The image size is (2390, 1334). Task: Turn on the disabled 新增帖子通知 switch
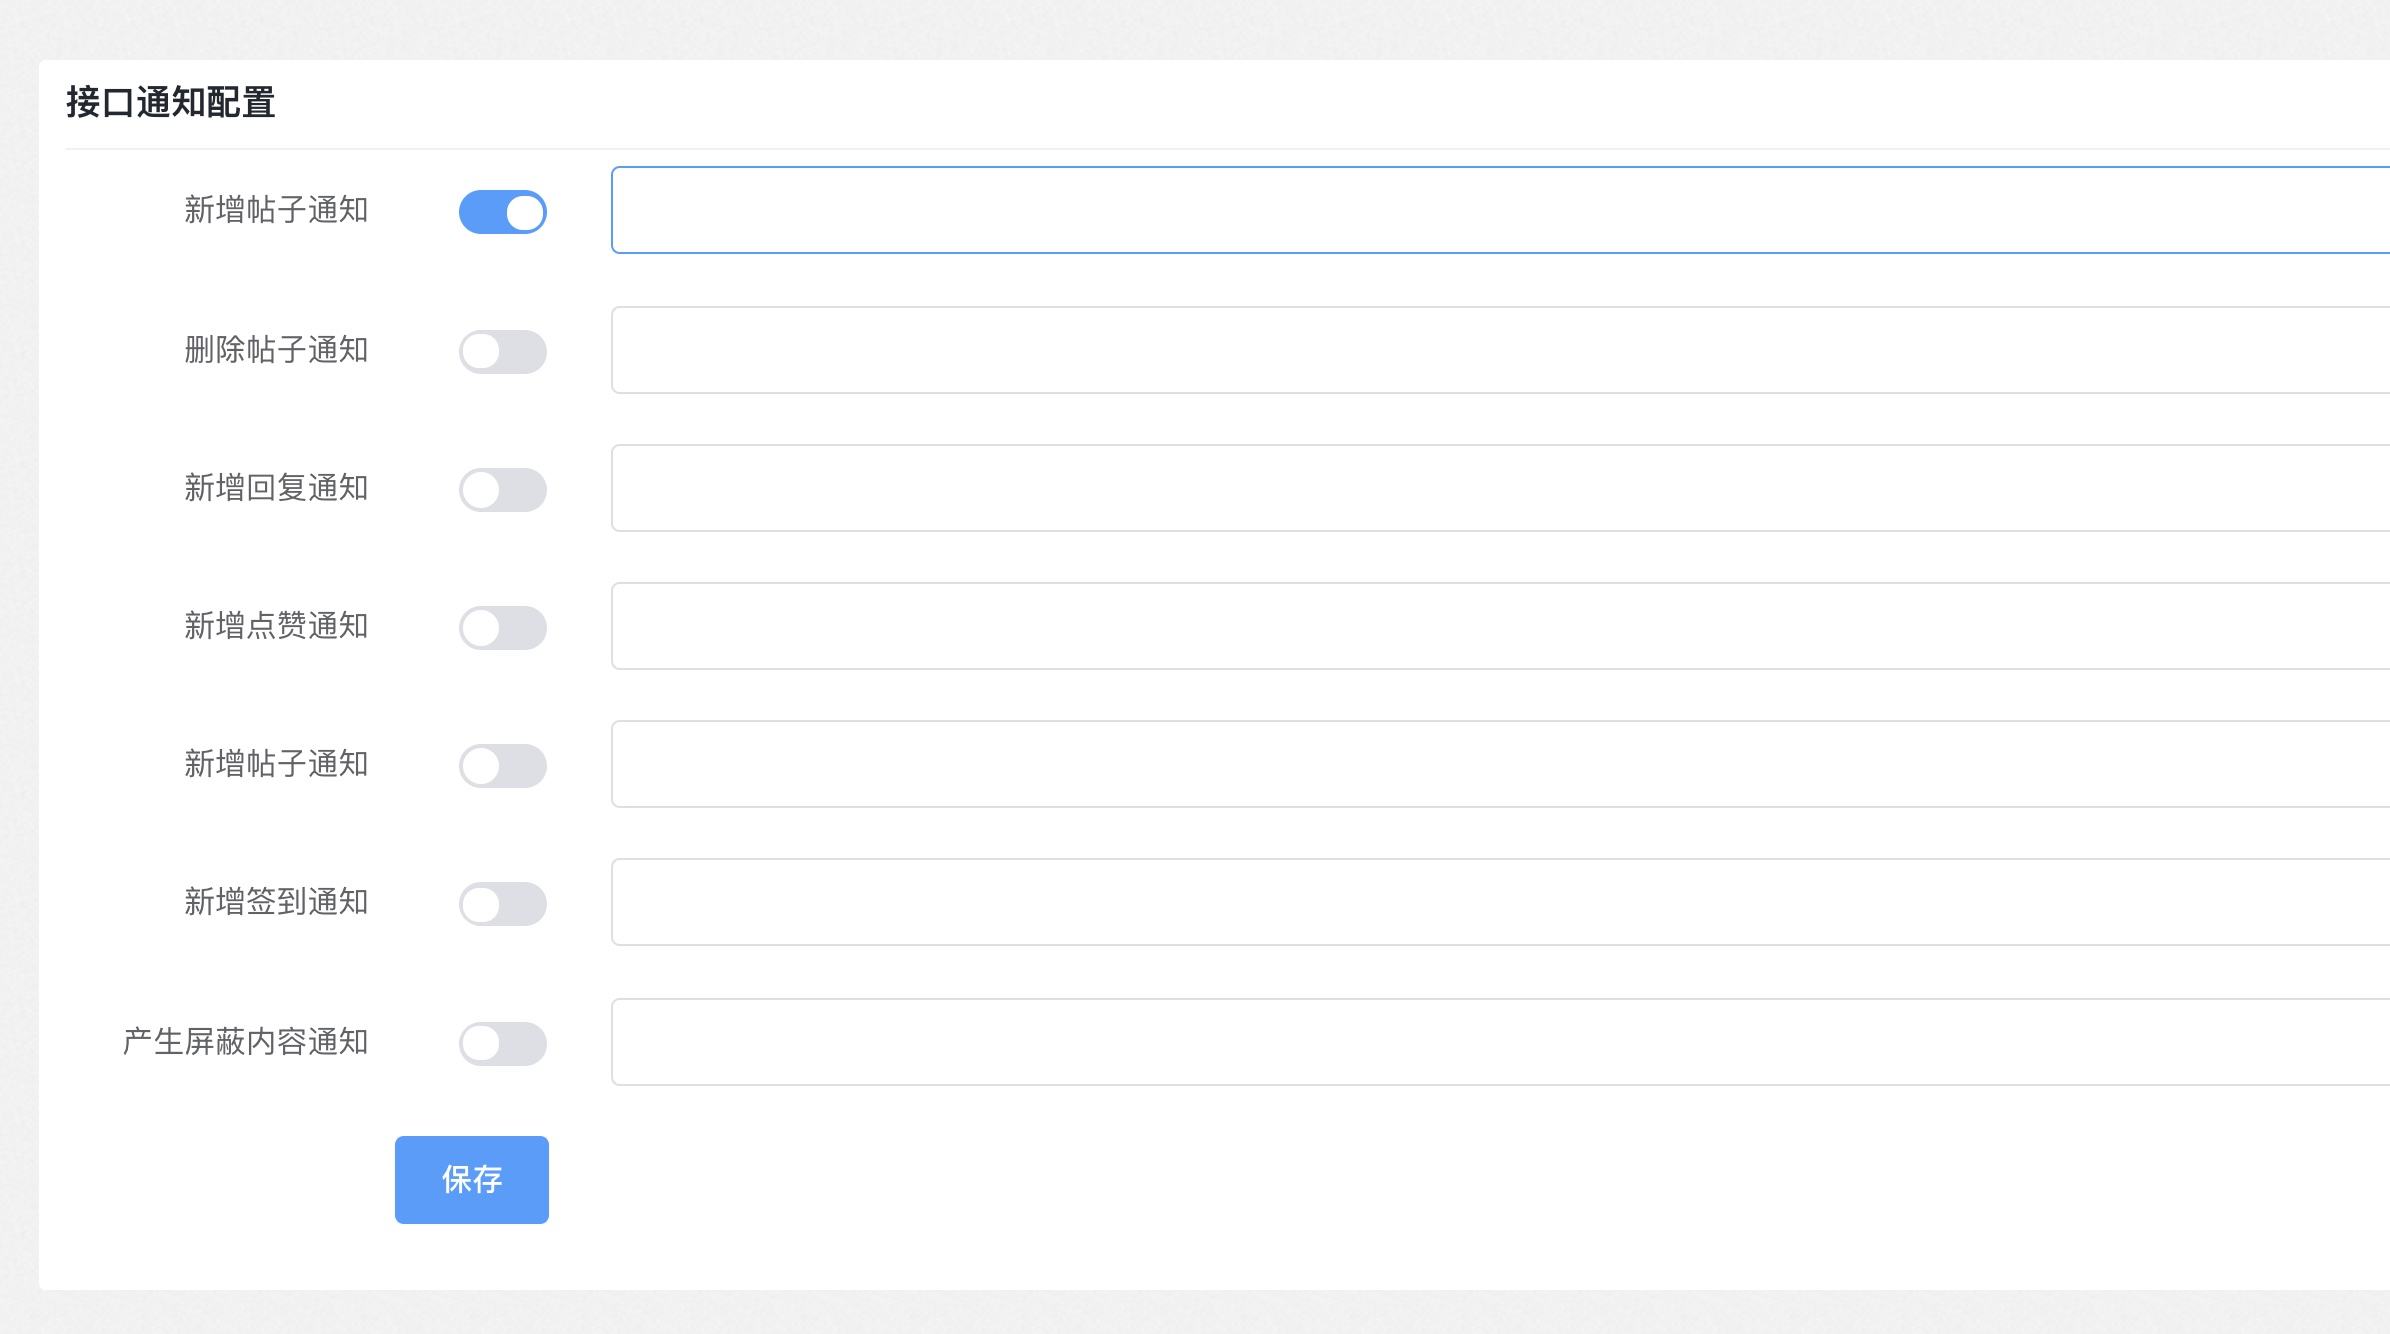pos(503,766)
